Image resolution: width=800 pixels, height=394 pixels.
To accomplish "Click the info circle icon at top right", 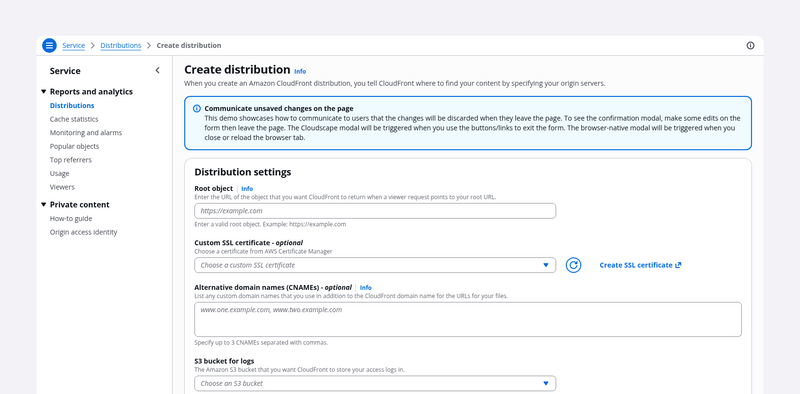I will pyautogui.click(x=750, y=45).
